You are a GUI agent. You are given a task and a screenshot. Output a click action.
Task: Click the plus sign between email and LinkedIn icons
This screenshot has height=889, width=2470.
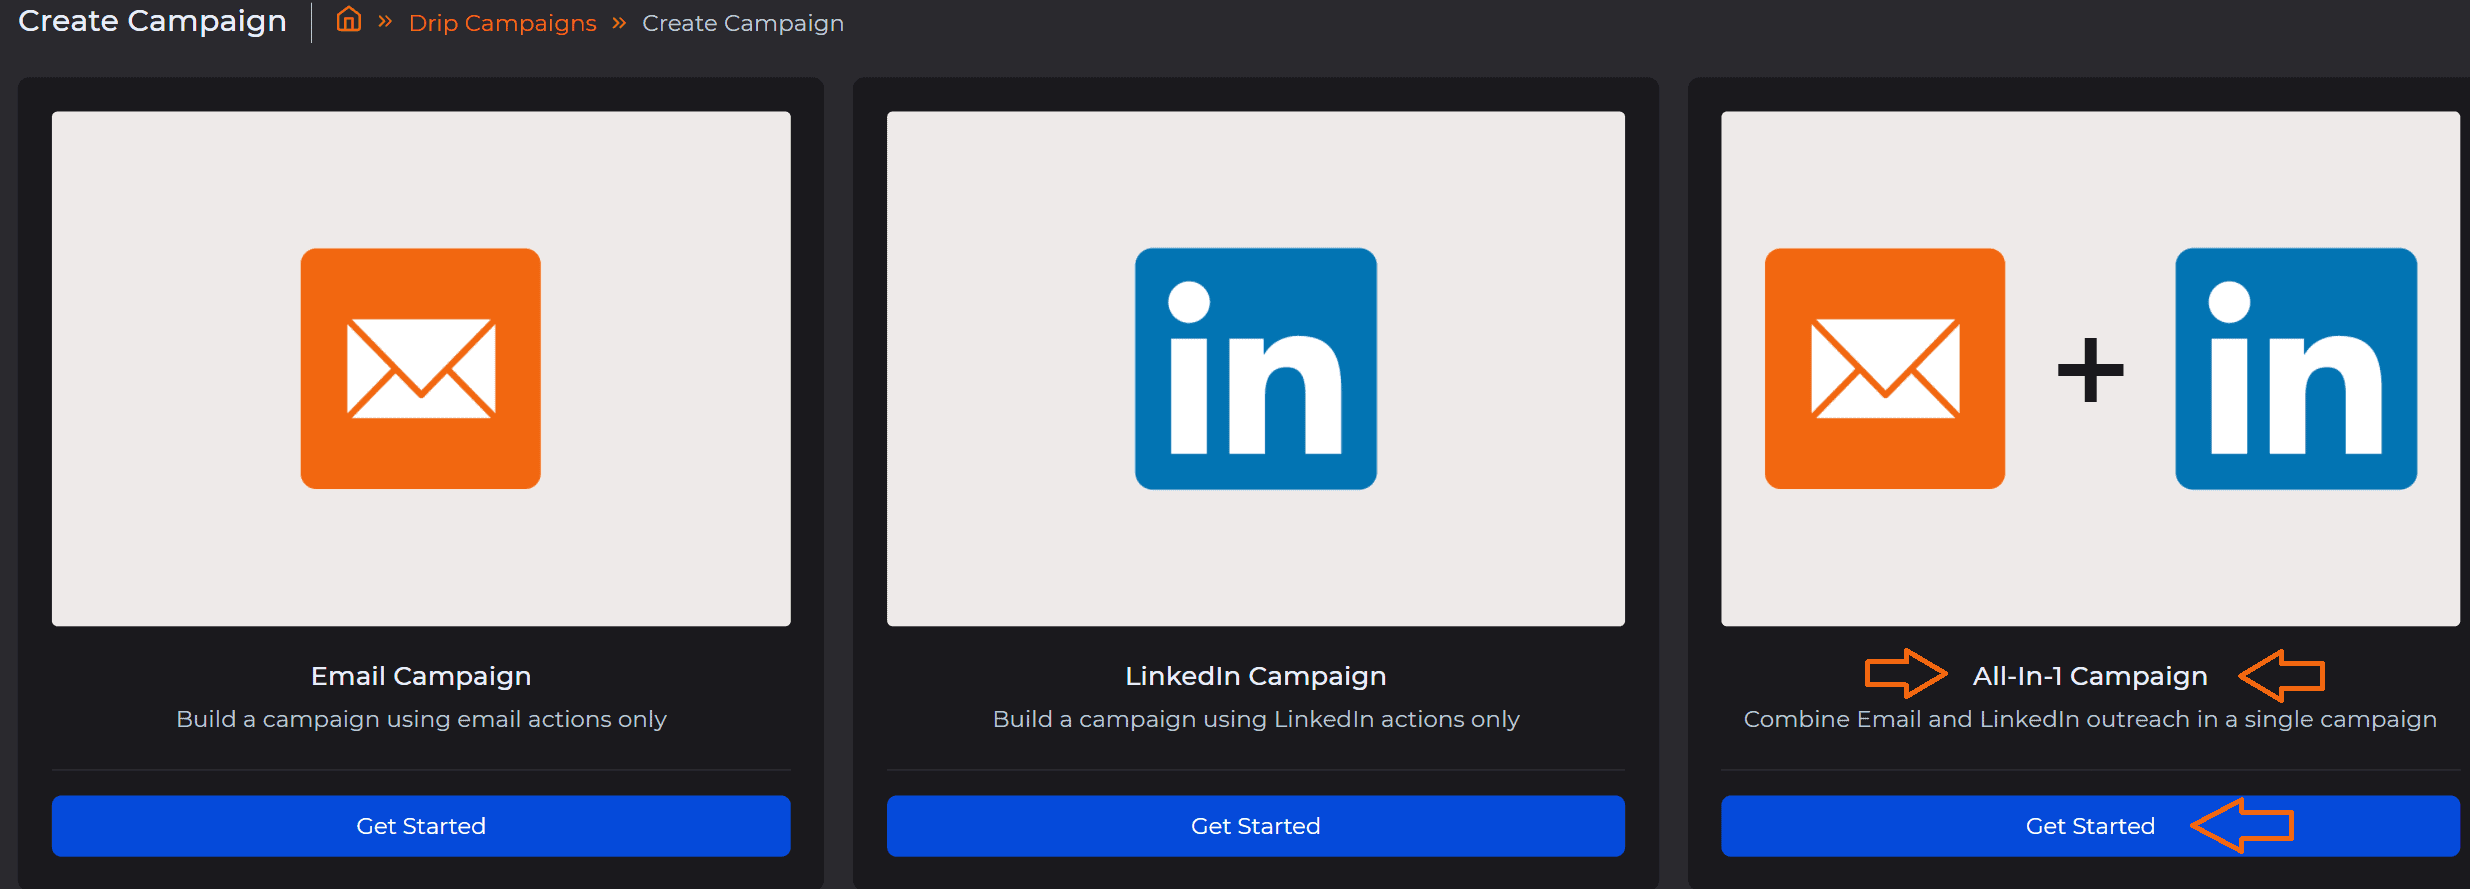click(x=2090, y=370)
